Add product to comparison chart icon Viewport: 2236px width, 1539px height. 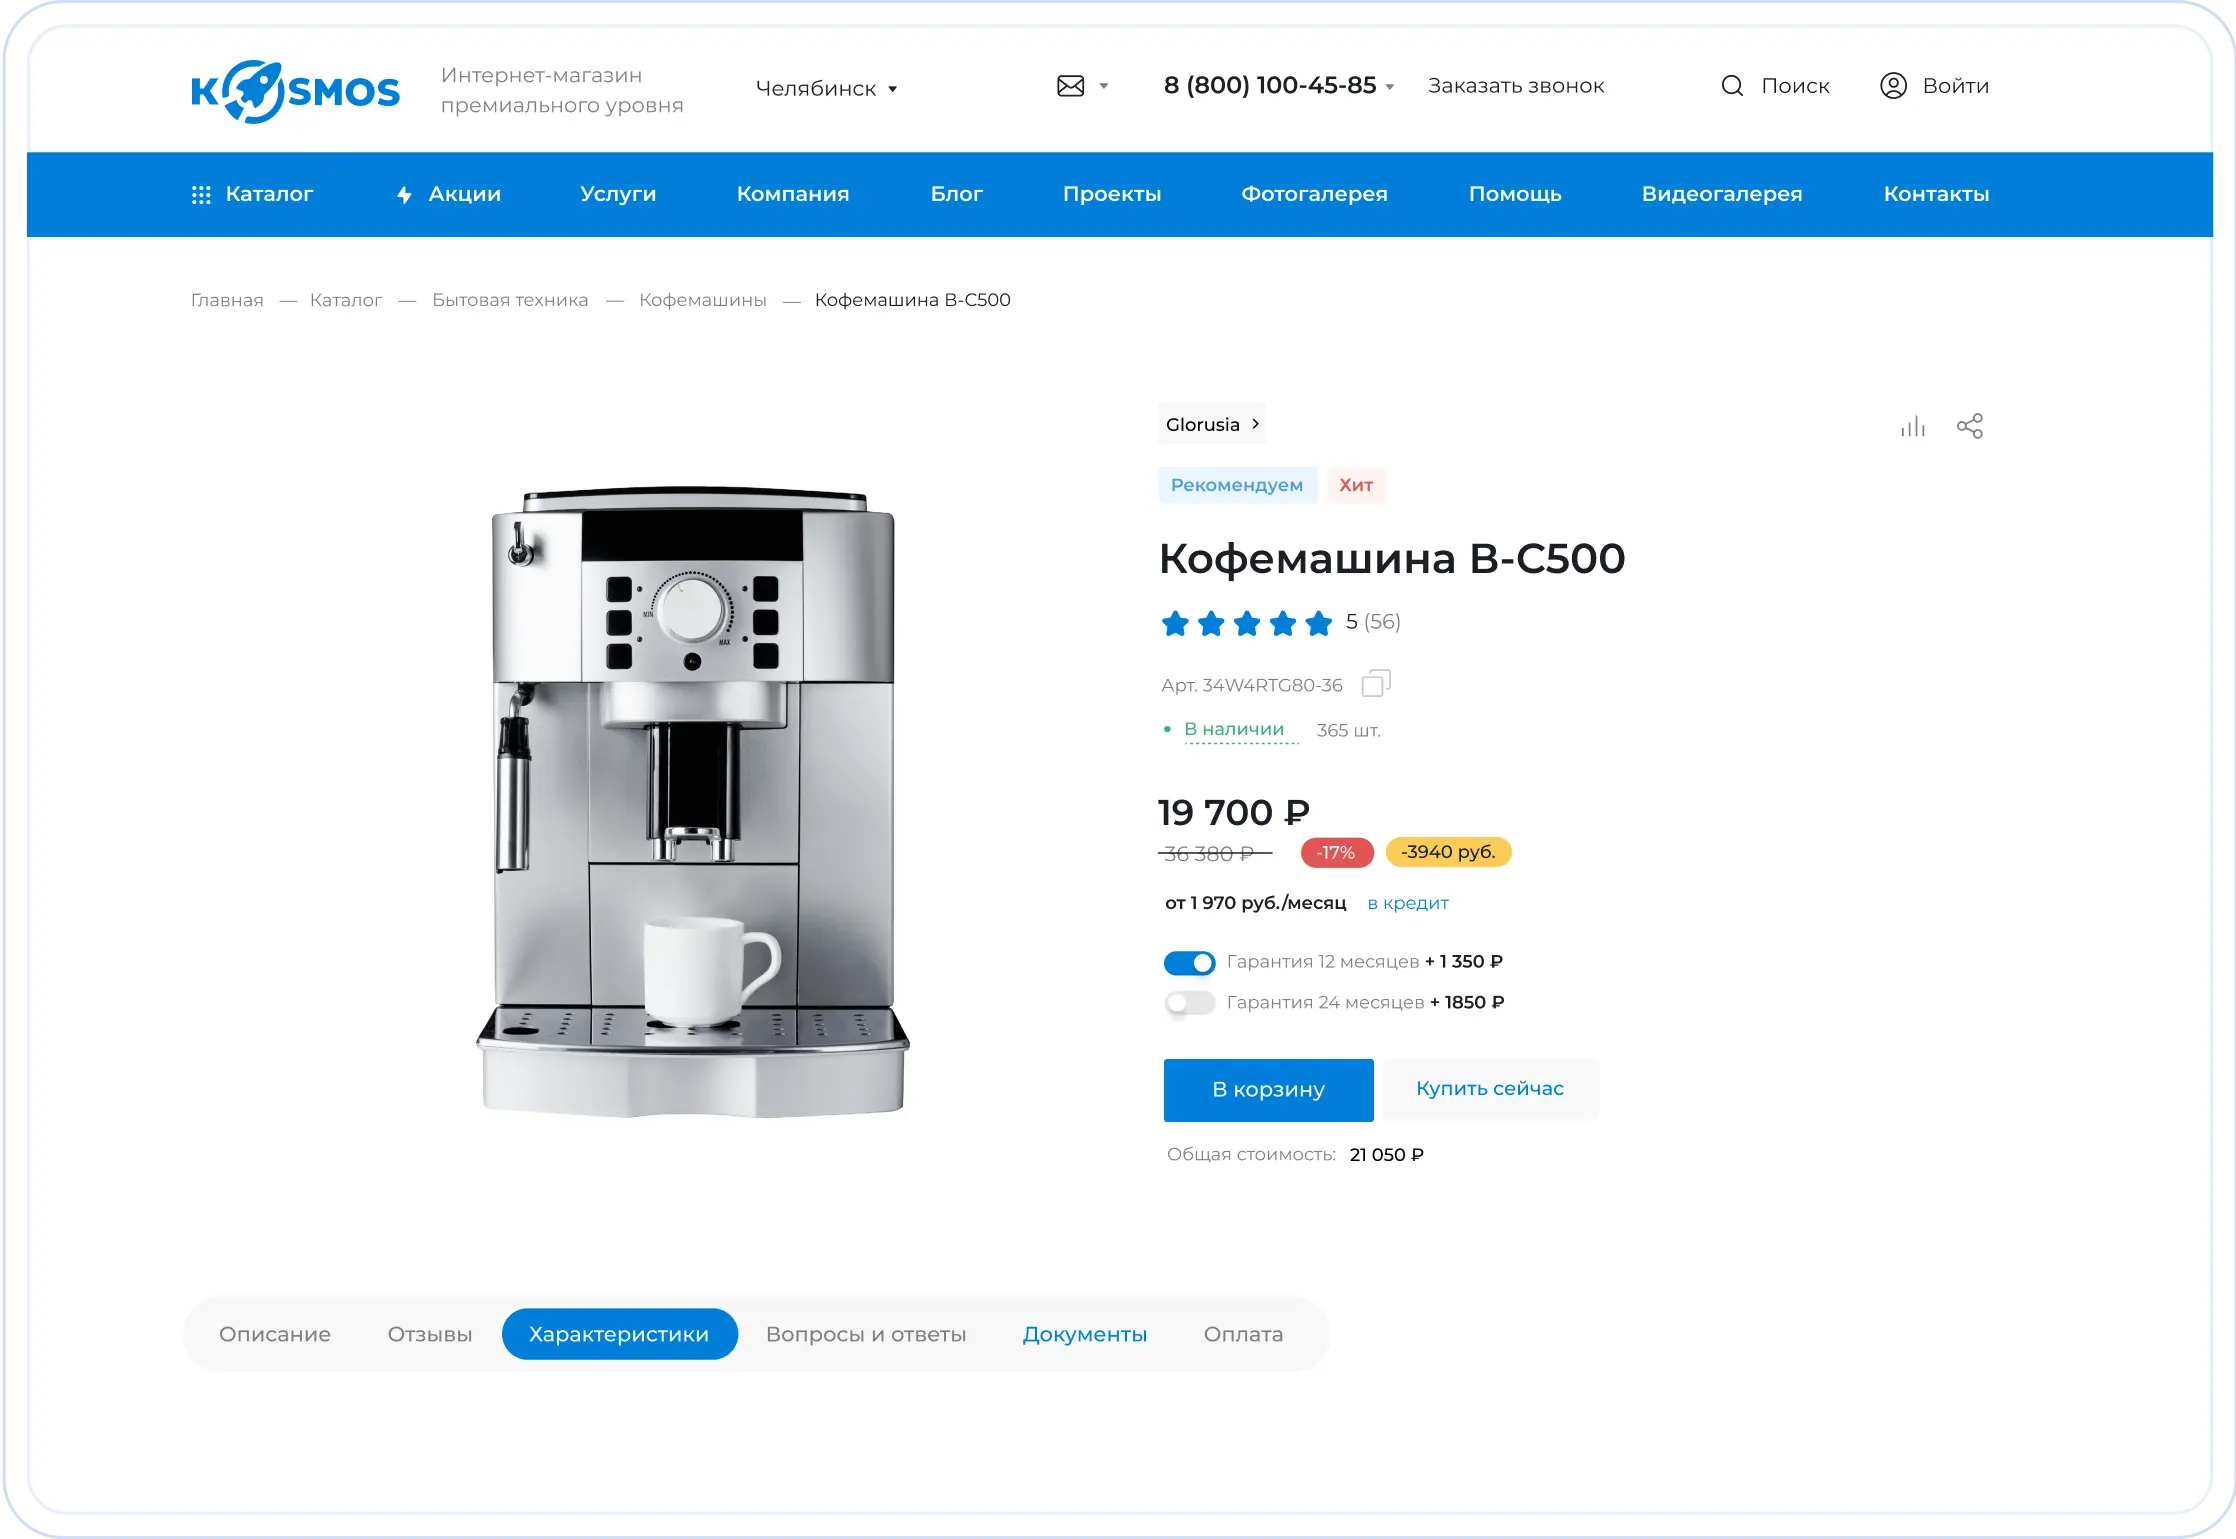click(x=1912, y=427)
